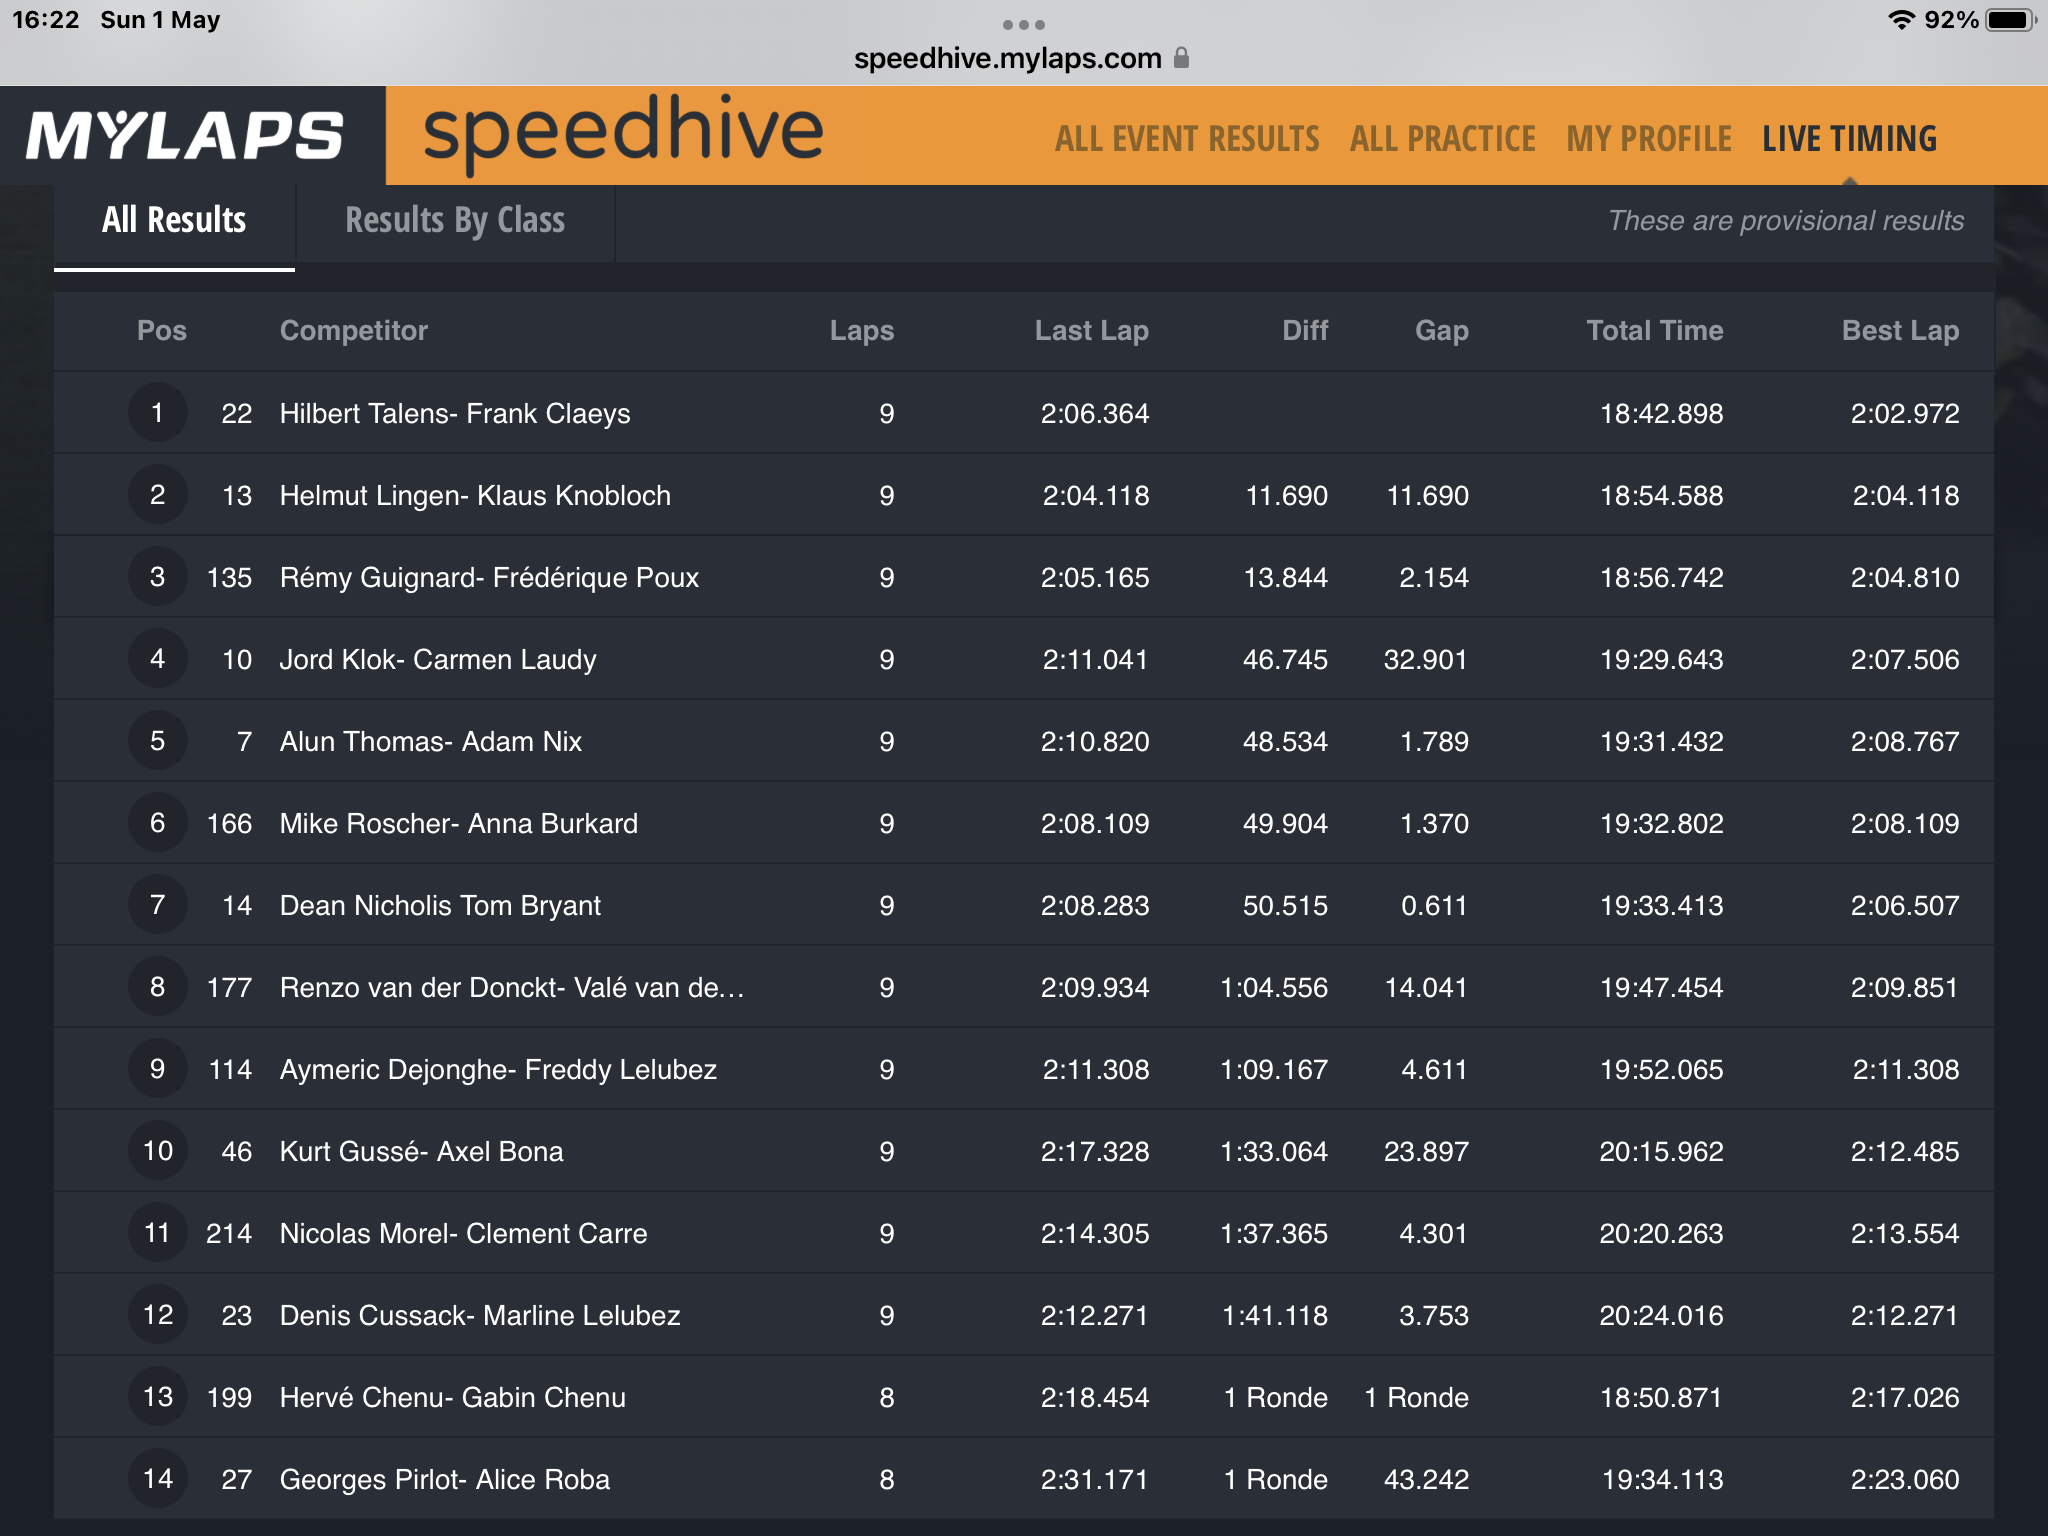This screenshot has width=2048, height=1536.
Task: Open Dean Nicholis Tom Bryant entry
Action: point(1024,905)
